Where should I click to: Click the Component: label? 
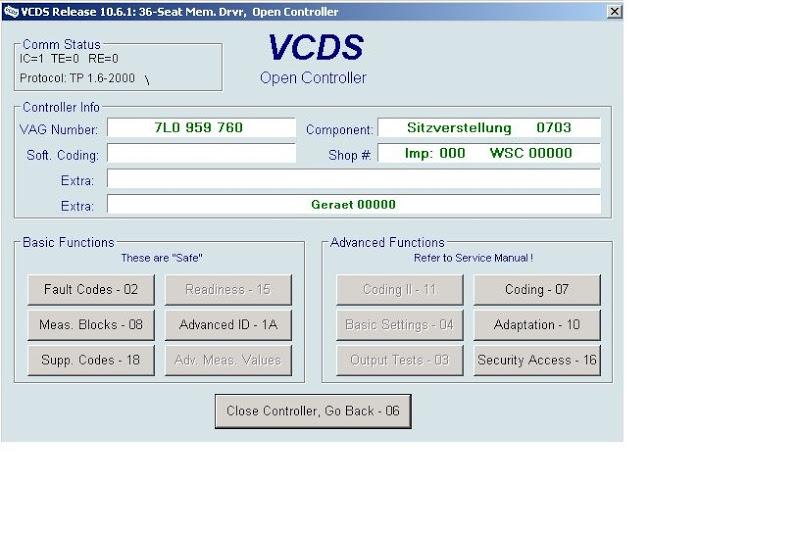click(x=339, y=130)
